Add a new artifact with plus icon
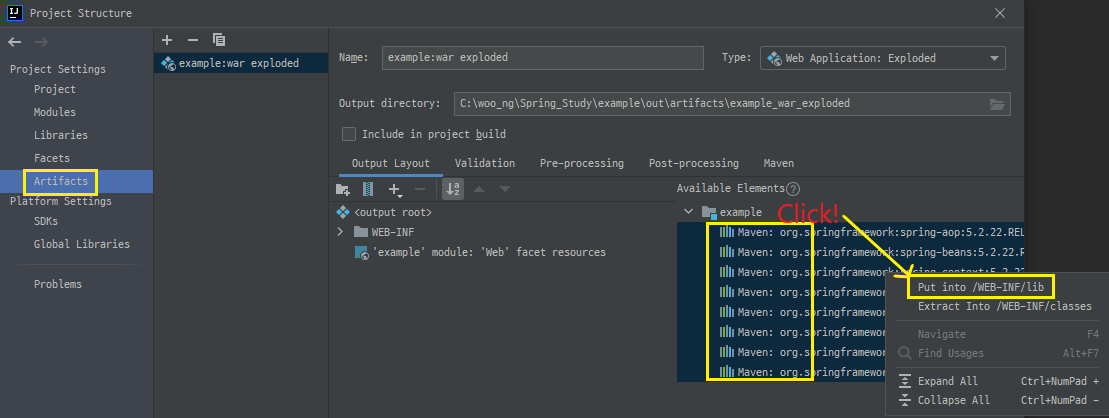Screen dimensions: 1109x418 tap(167, 40)
